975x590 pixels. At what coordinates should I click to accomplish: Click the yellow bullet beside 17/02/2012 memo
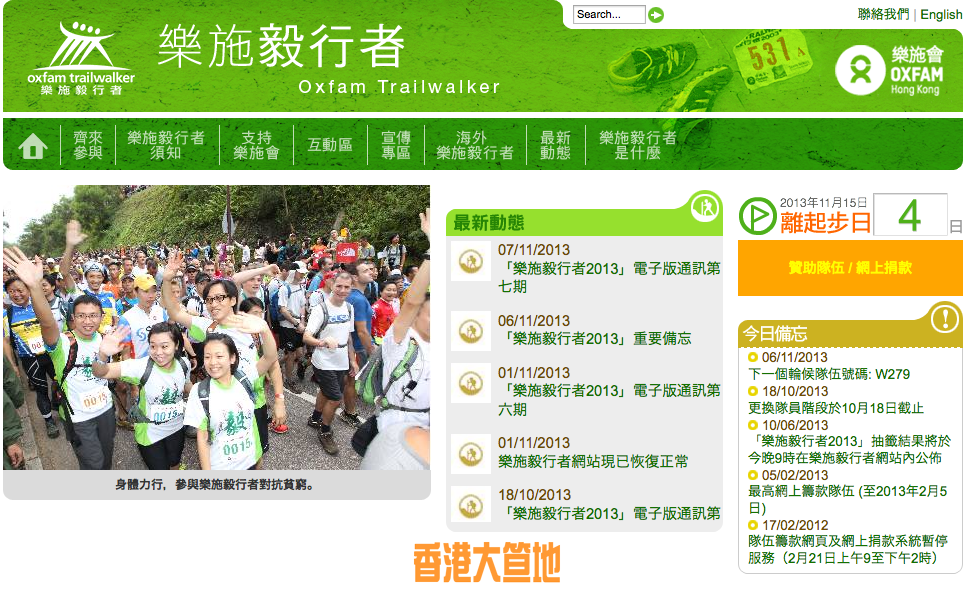click(x=753, y=525)
